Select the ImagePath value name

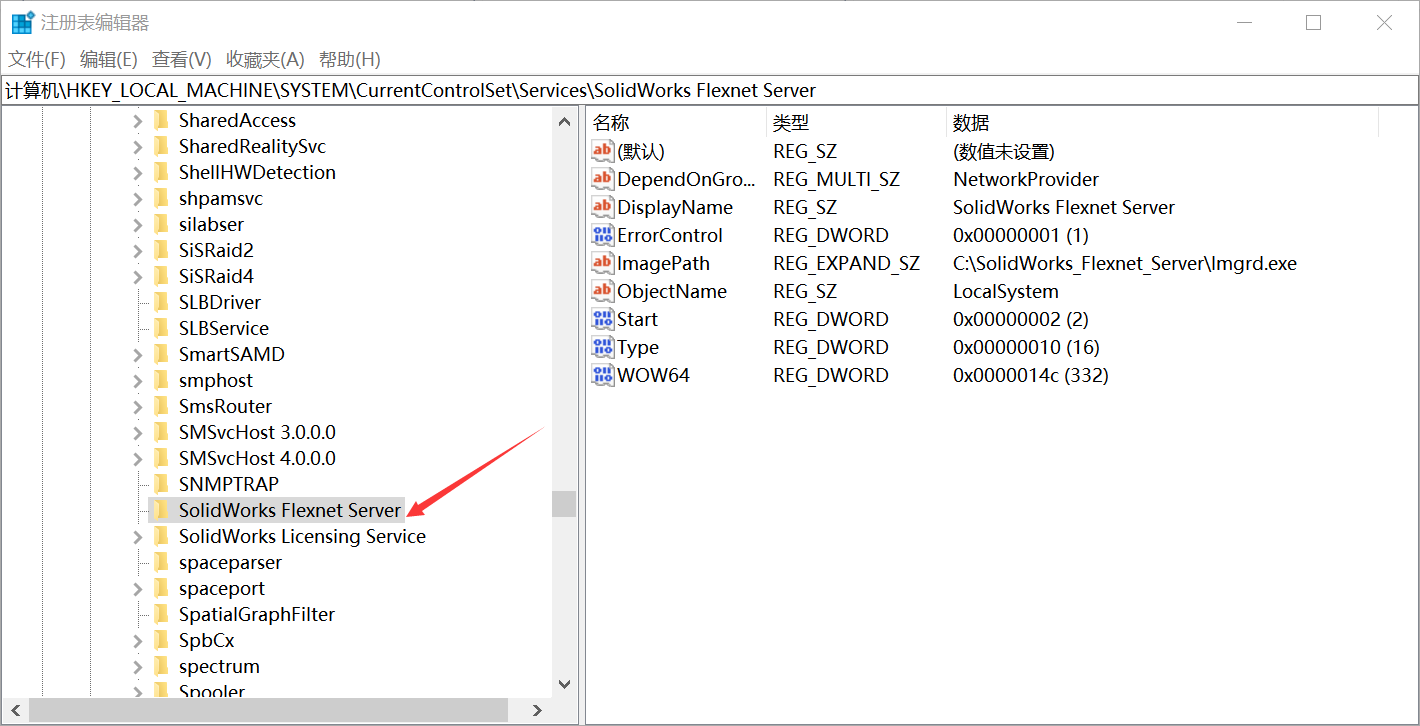tap(663, 263)
